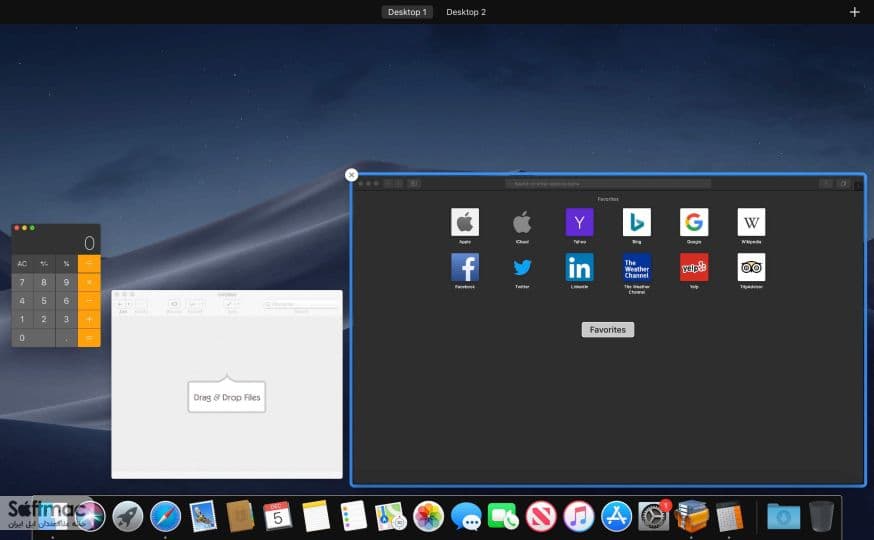Click the multiply key in Calculator

[89, 282]
